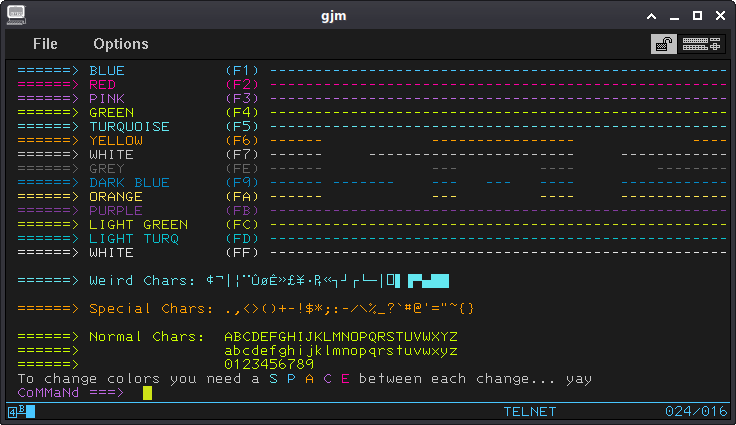
Task: Click the session indicator icon in status bar
Action: point(22,412)
